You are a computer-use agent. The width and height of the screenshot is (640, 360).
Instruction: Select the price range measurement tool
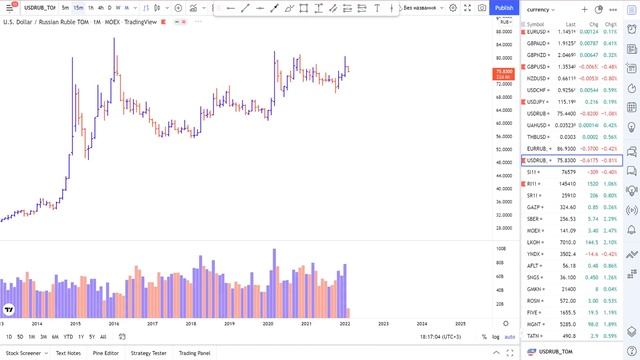tap(318, 8)
